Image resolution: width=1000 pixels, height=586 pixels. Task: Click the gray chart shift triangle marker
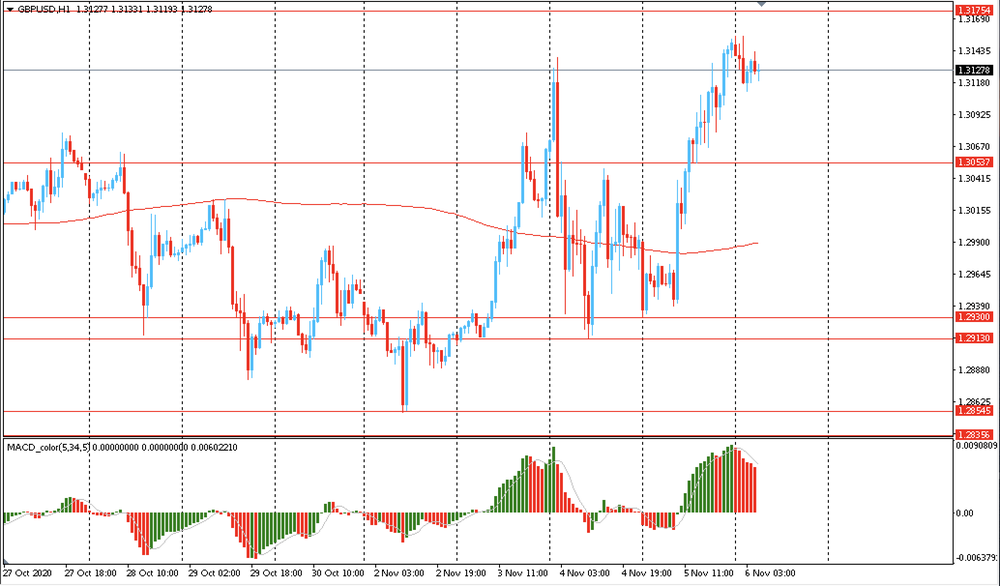tap(761, 3)
